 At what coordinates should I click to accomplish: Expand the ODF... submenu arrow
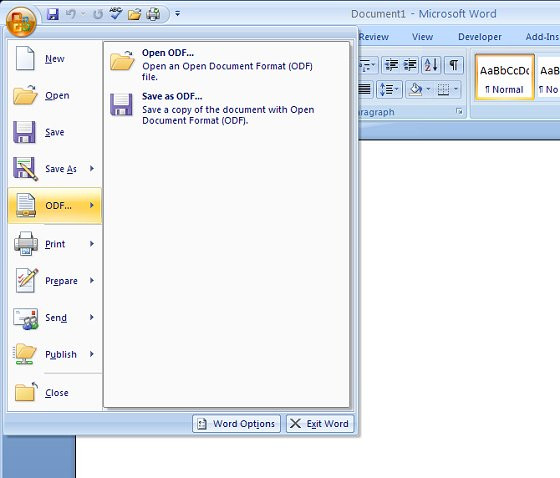click(x=92, y=205)
